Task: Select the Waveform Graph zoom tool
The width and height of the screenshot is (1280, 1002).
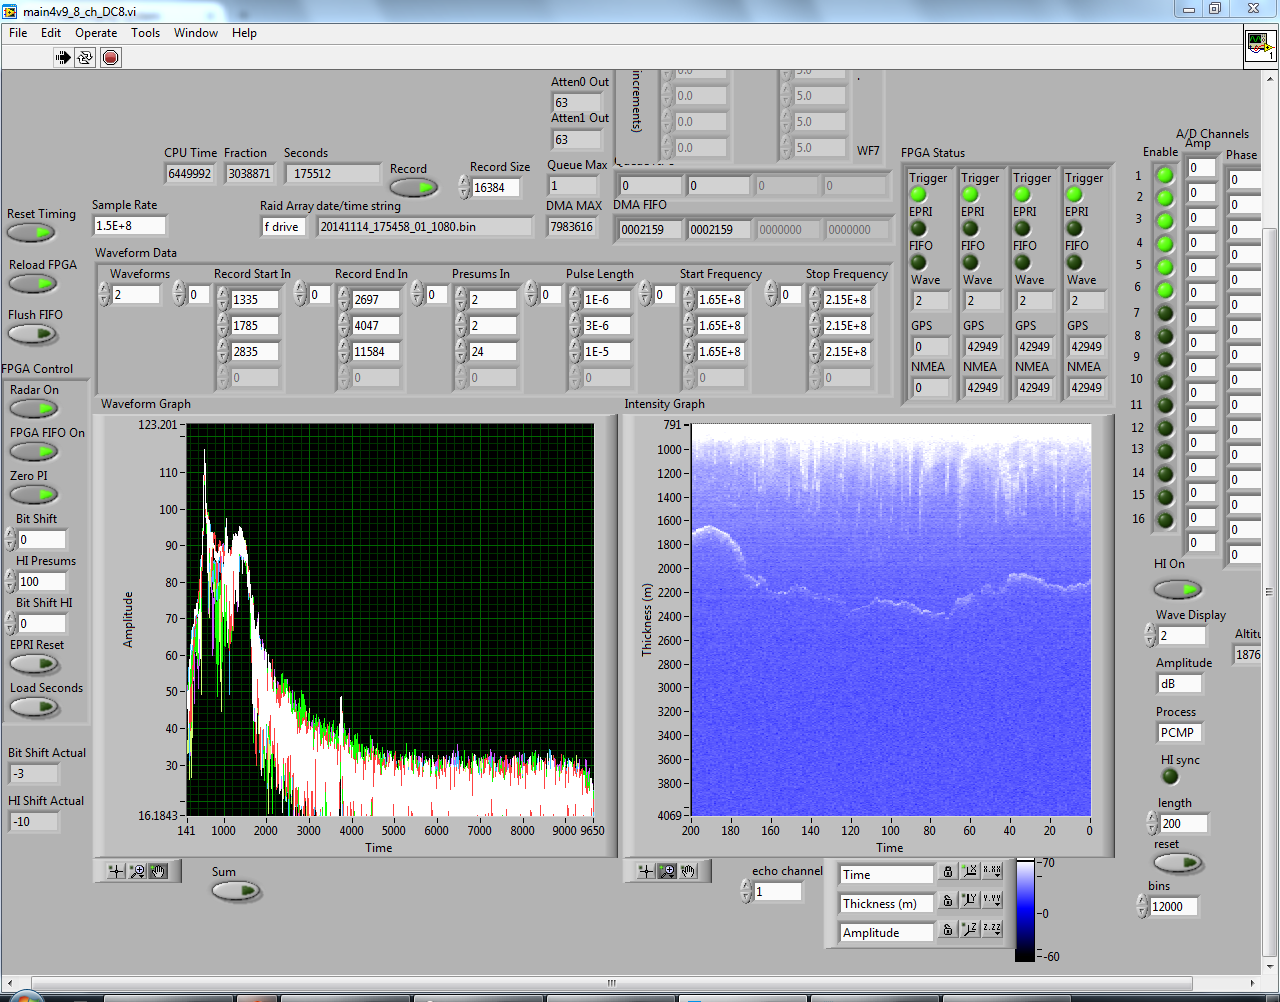Action: pos(137,871)
